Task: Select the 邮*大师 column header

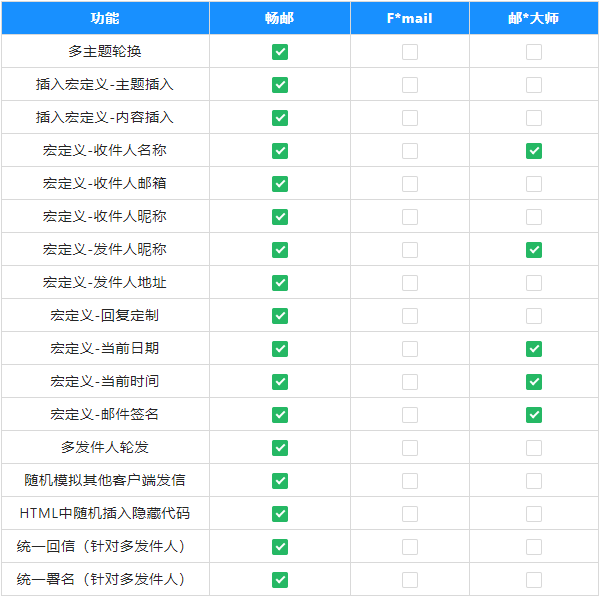Action: (534, 18)
